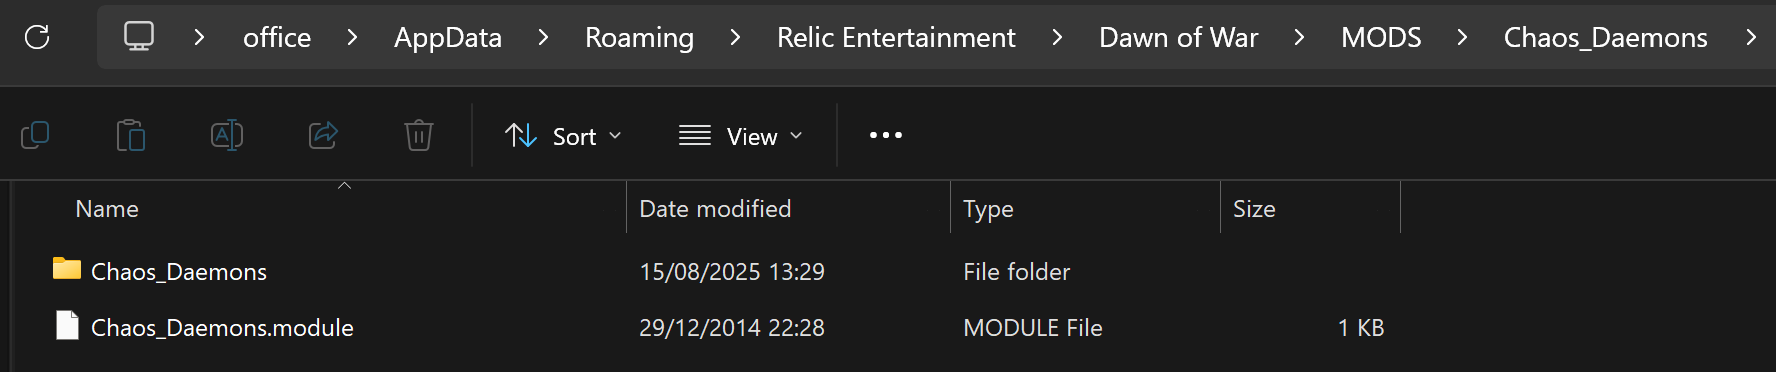Go to the AppData breadcrumb folder
The width and height of the screenshot is (1776, 372).
(448, 38)
